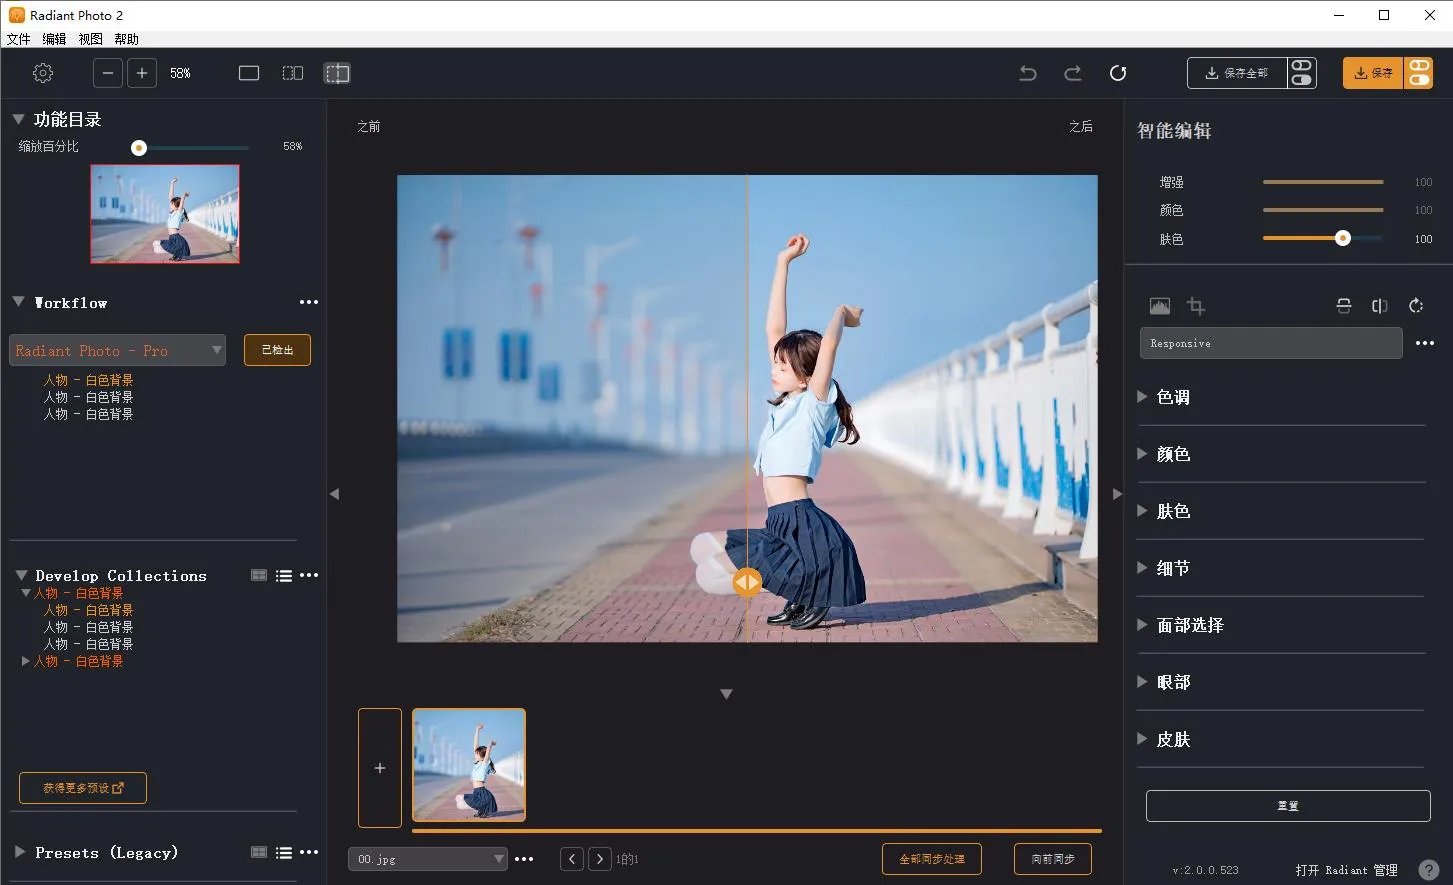This screenshot has width=1453, height=885.
Task: Open the 视图 menu
Action: [90, 39]
